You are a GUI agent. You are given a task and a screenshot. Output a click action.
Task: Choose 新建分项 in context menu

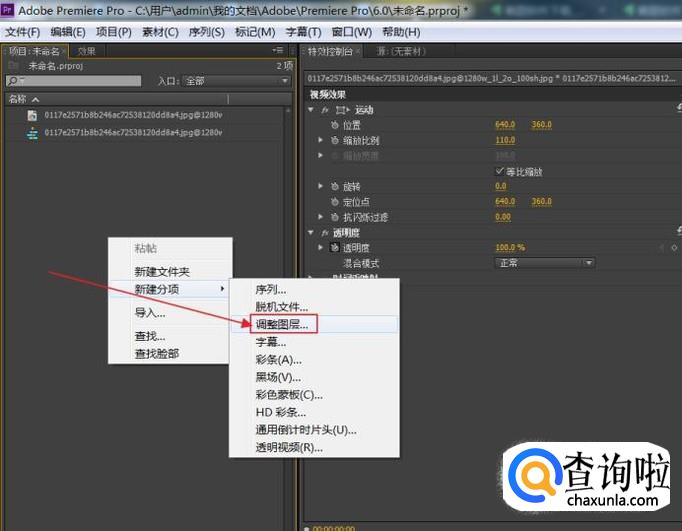coord(169,289)
